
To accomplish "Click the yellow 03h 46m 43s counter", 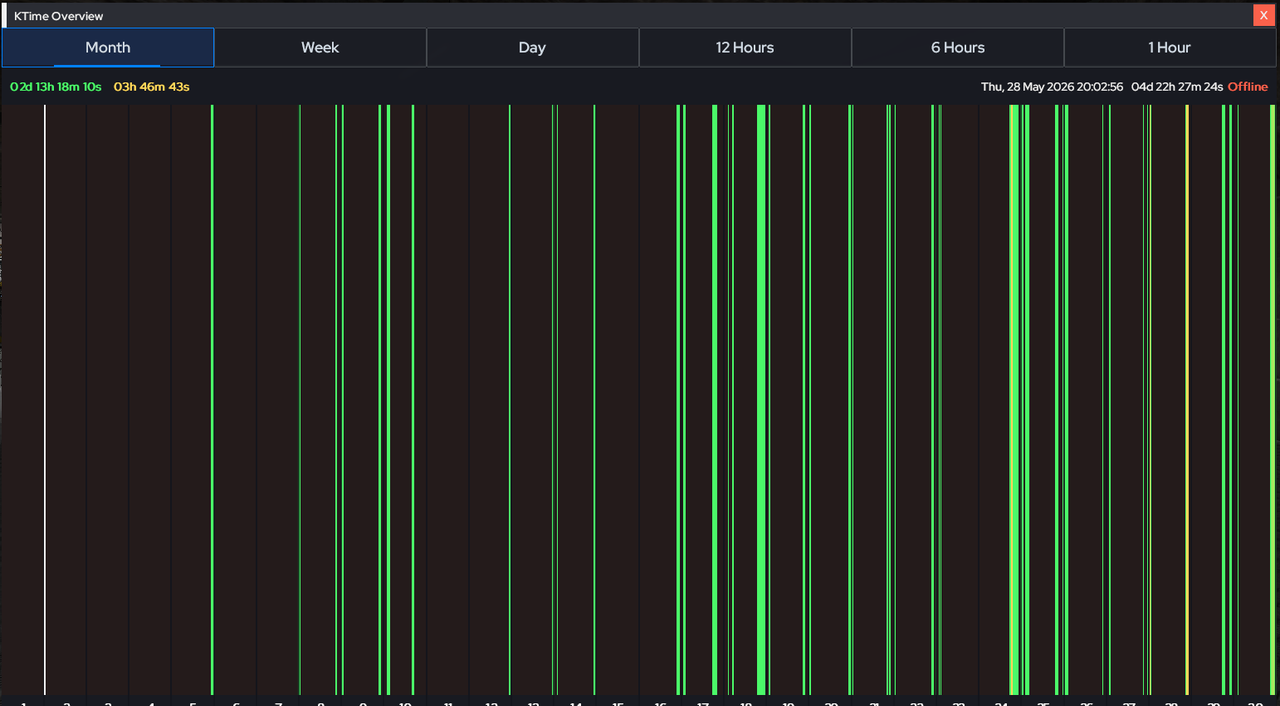I will 151,87.
